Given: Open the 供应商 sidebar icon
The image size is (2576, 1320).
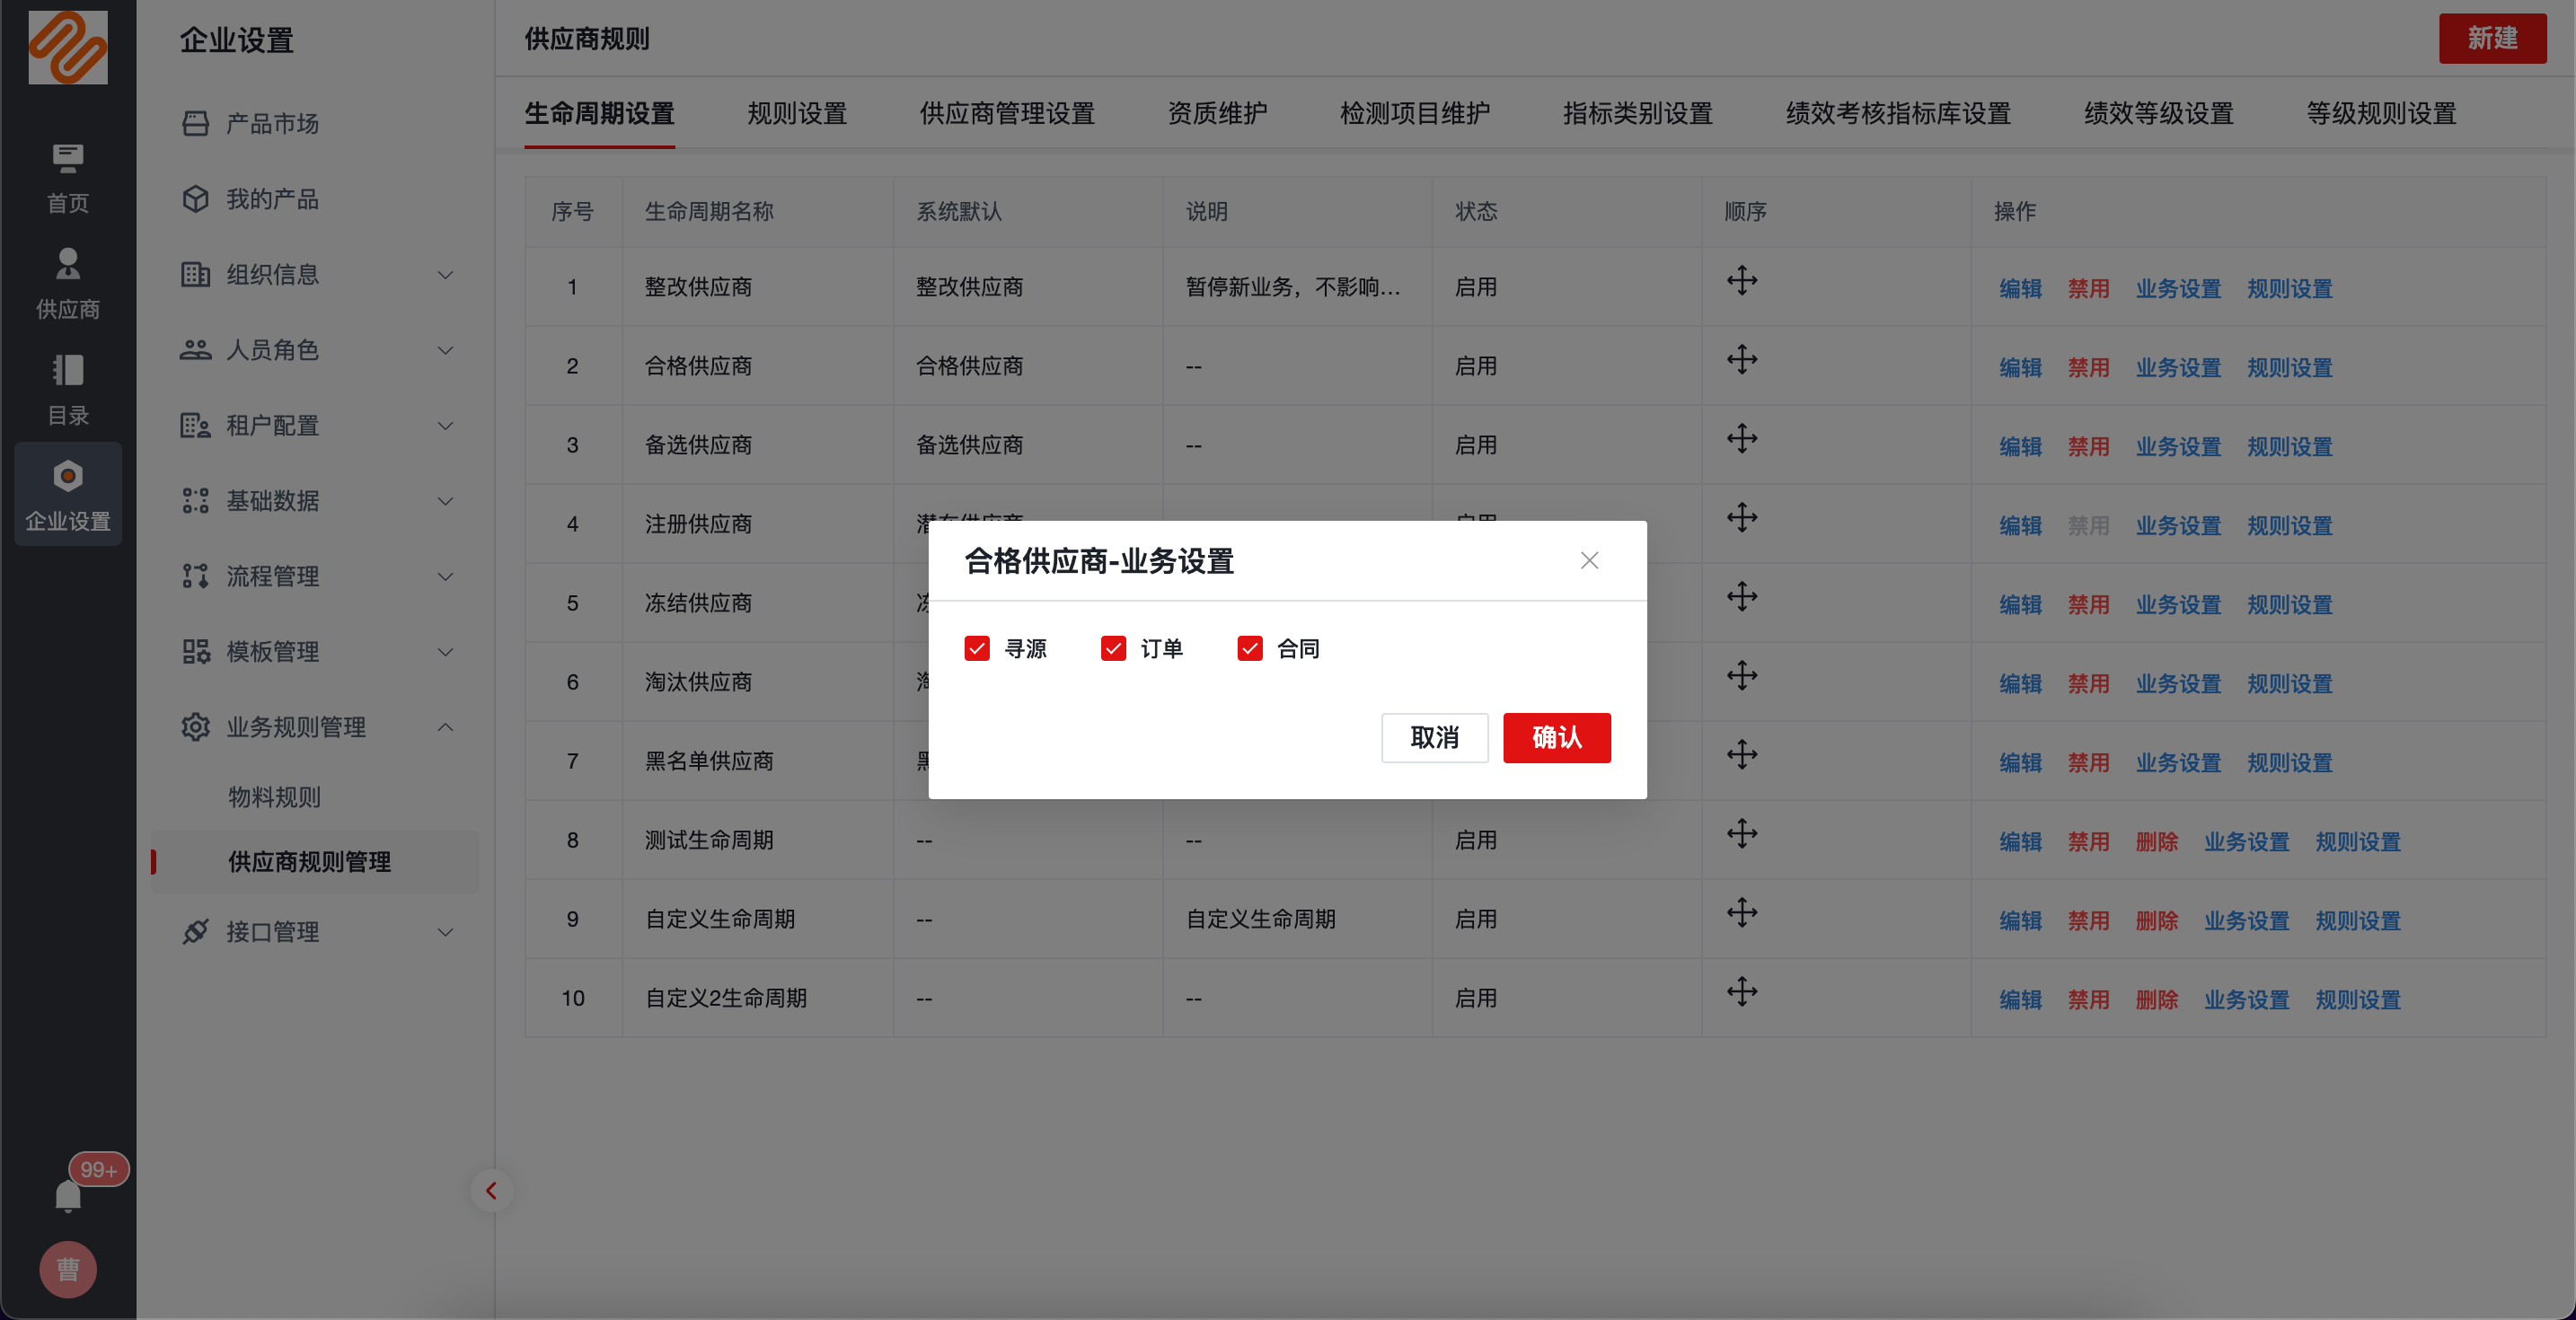Looking at the screenshot, I should coord(68,285).
